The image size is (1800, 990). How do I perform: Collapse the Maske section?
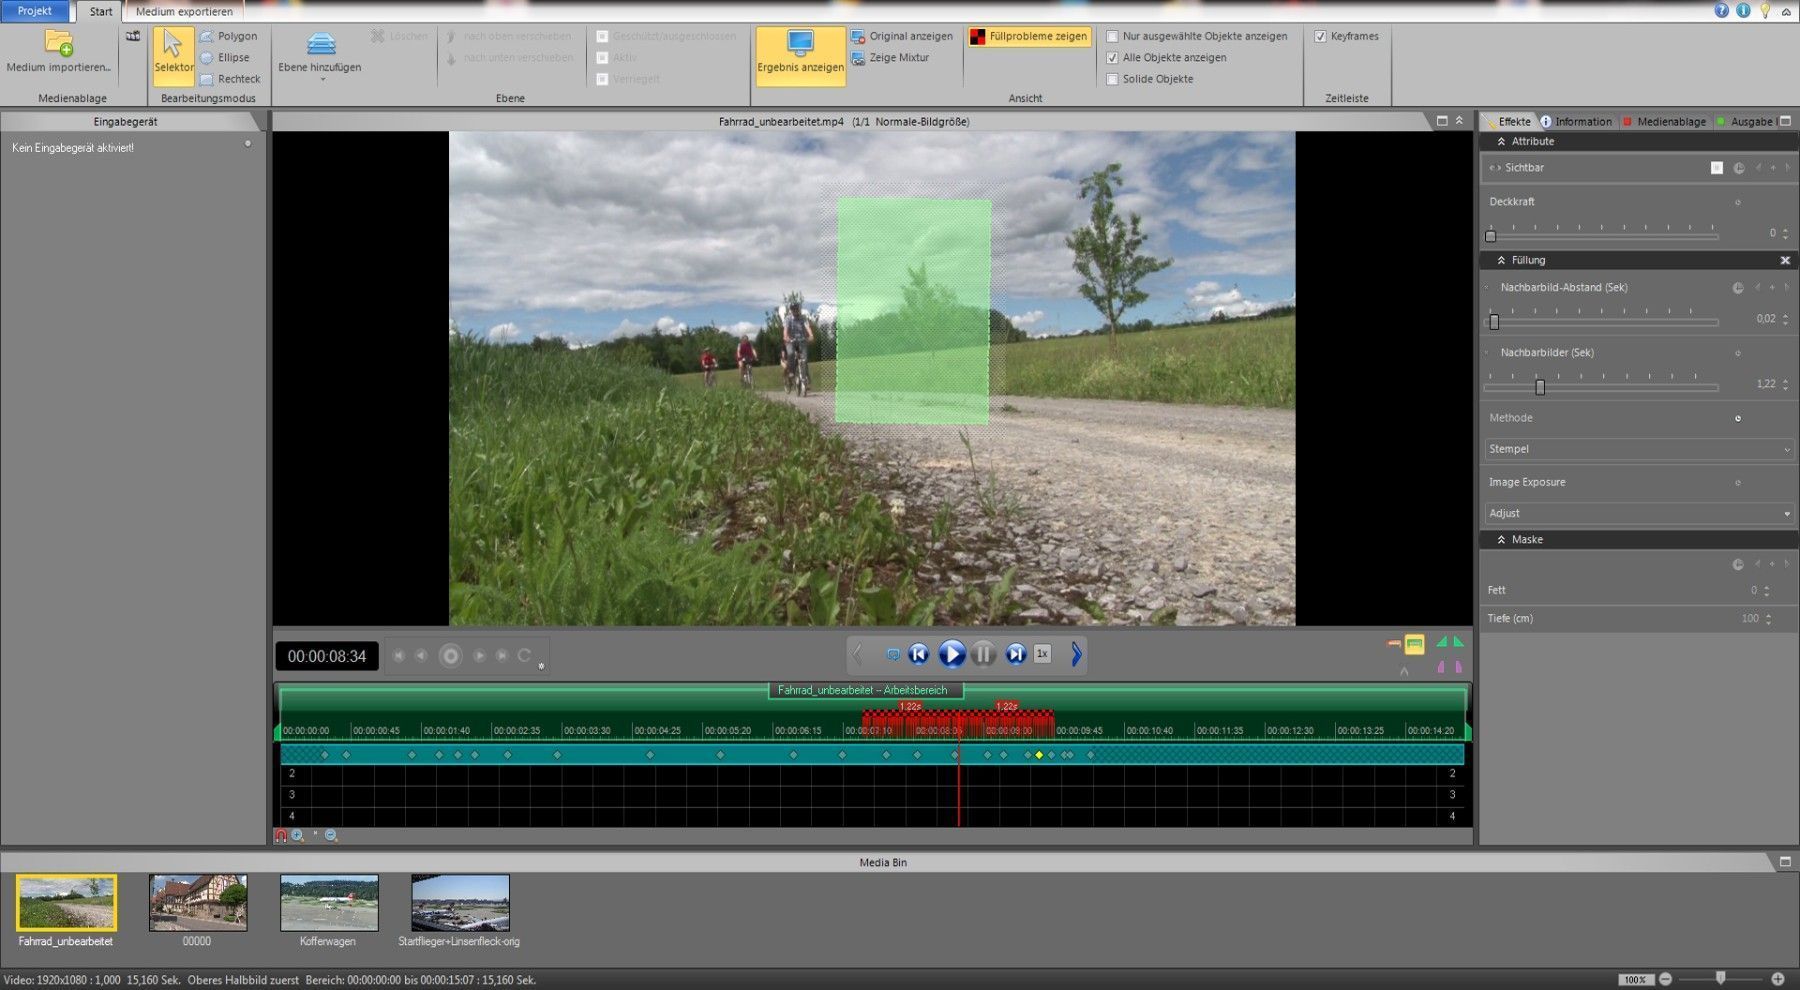click(x=1501, y=540)
